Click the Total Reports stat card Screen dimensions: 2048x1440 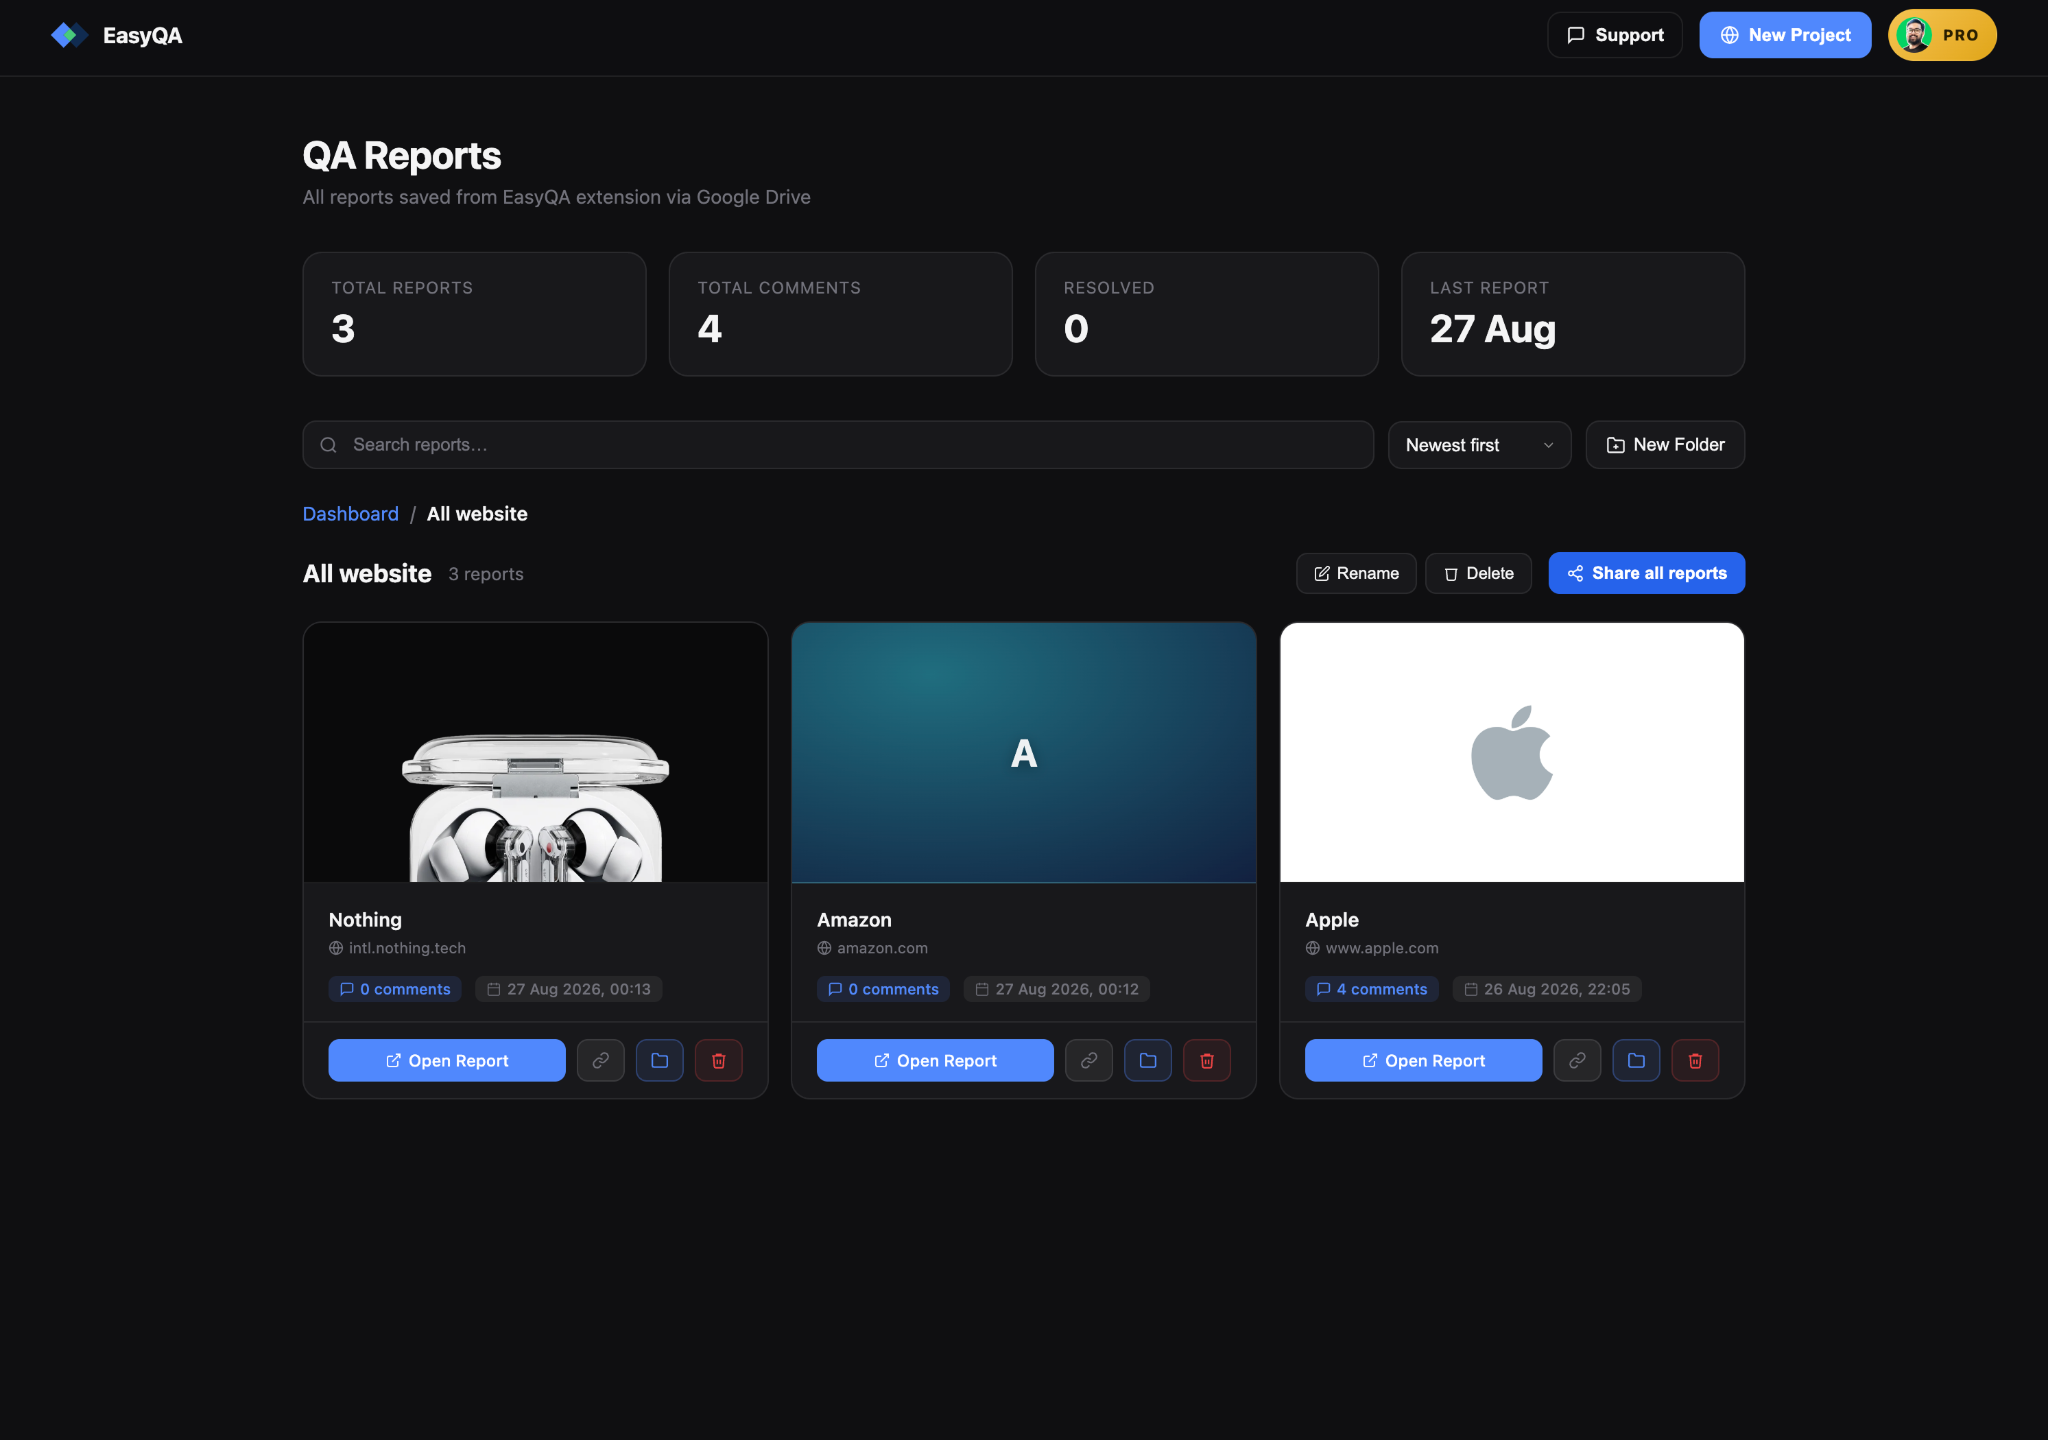(474, 314)
